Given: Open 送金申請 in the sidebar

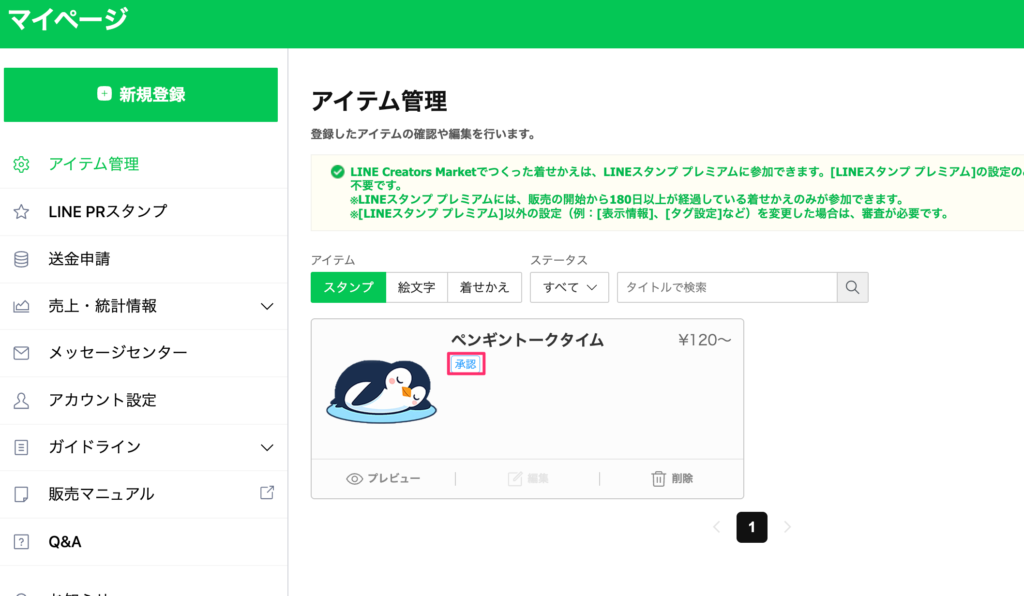Looking at the screenshot, I should coord(79,259).
